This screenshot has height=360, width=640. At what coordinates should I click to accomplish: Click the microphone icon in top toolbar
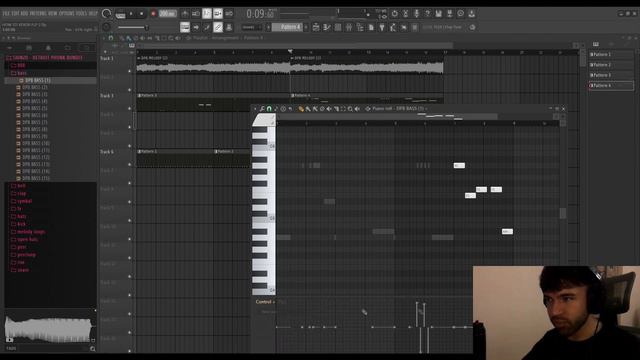(416, 13)
